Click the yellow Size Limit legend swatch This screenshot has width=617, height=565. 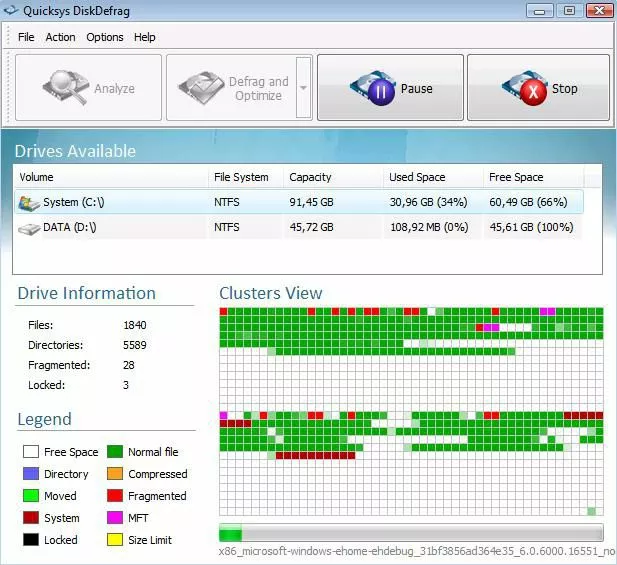tap(115, 540)
